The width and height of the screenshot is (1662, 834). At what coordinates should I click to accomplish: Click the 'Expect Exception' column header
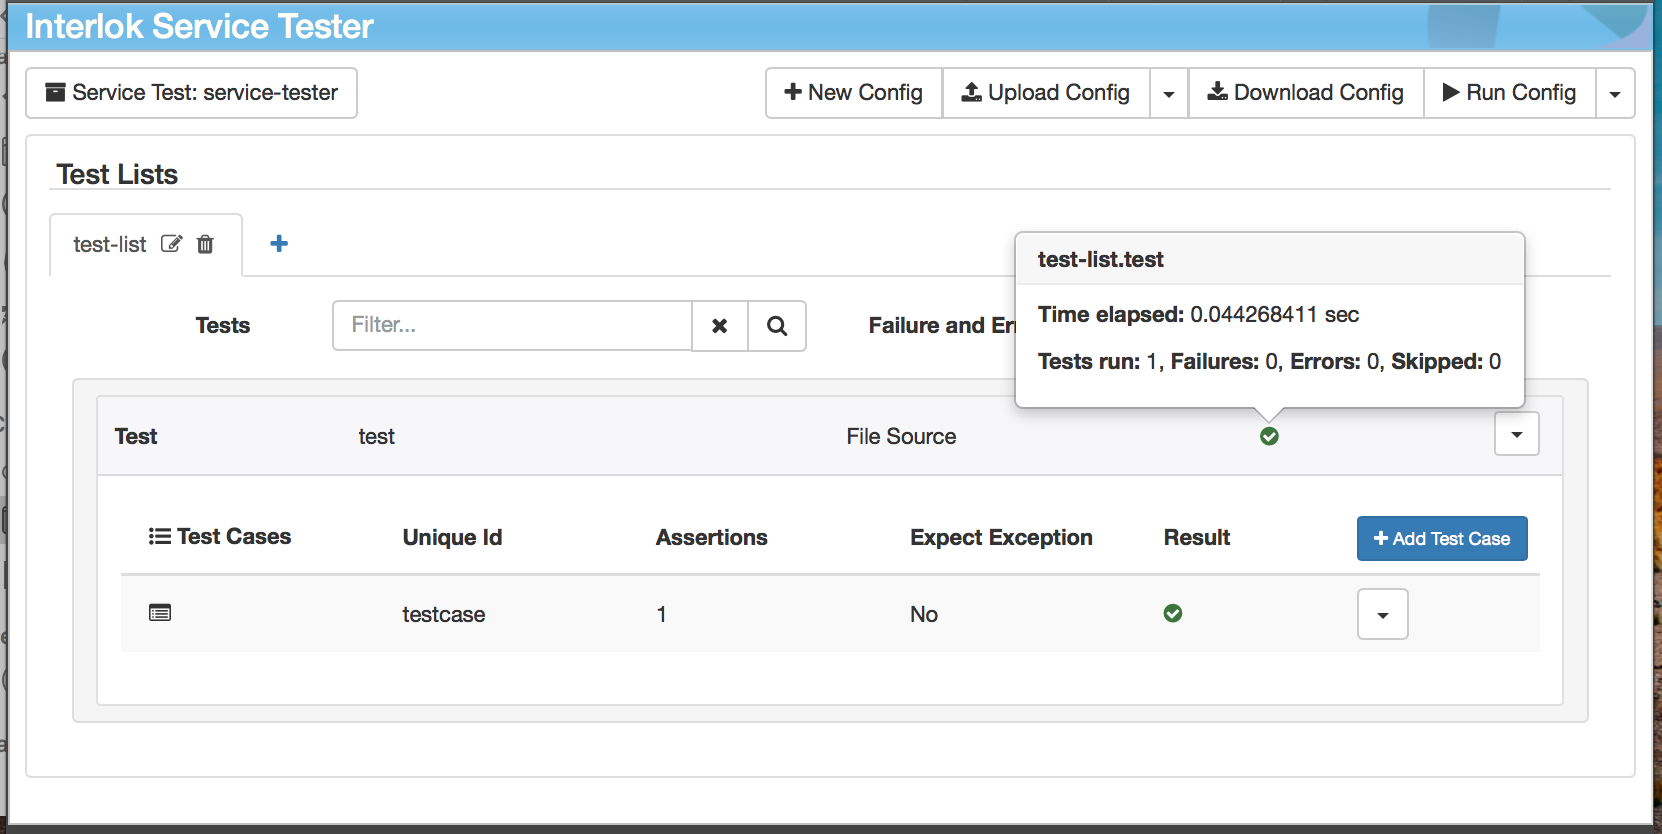[x=1001, y=537]
